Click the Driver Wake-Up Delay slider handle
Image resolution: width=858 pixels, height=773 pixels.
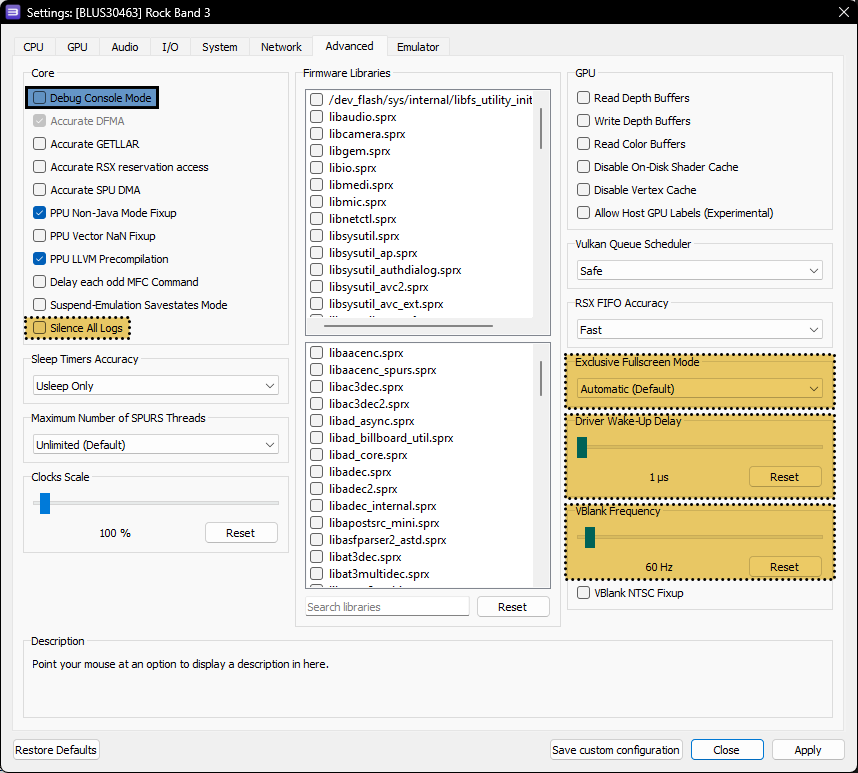pos(582,447)
